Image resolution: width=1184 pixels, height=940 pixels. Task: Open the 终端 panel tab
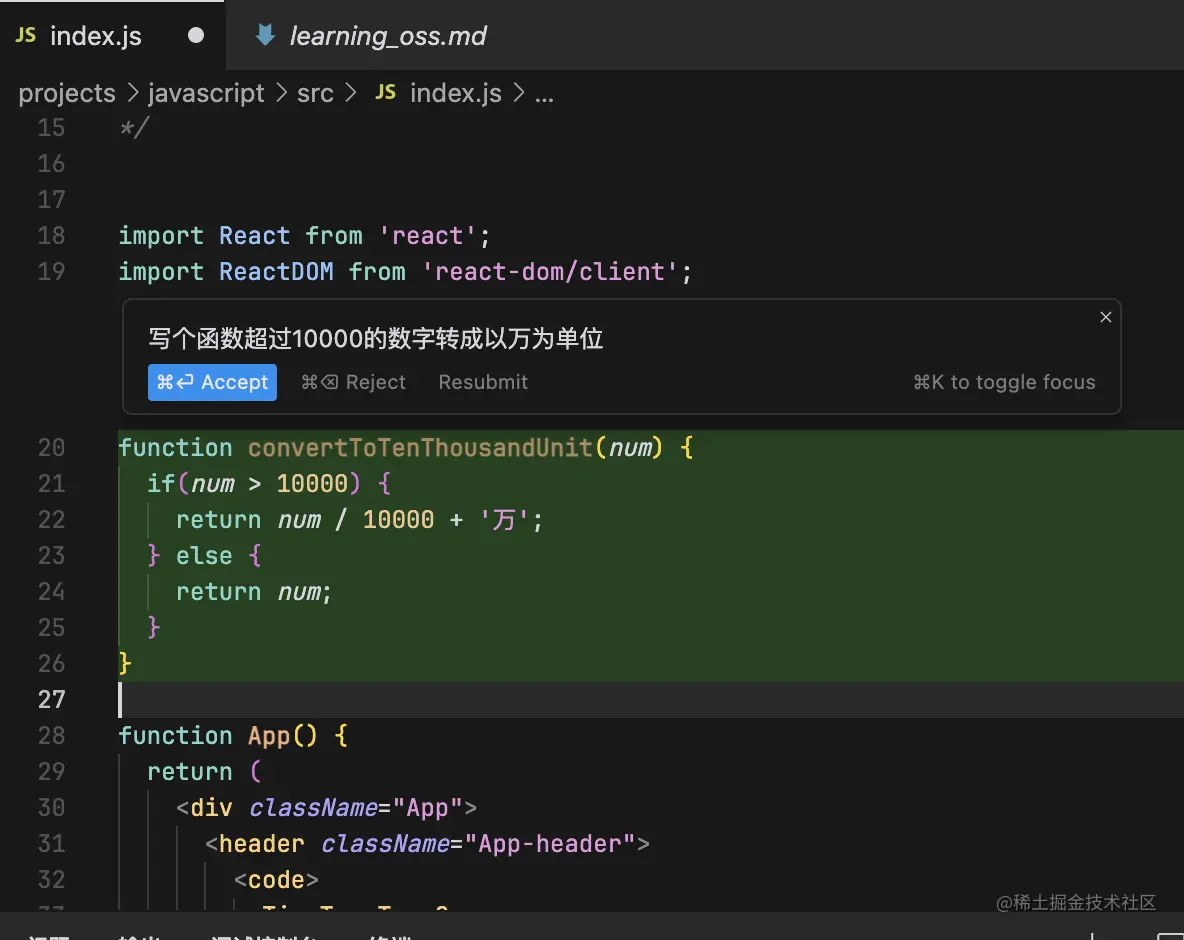pos(390,935)
